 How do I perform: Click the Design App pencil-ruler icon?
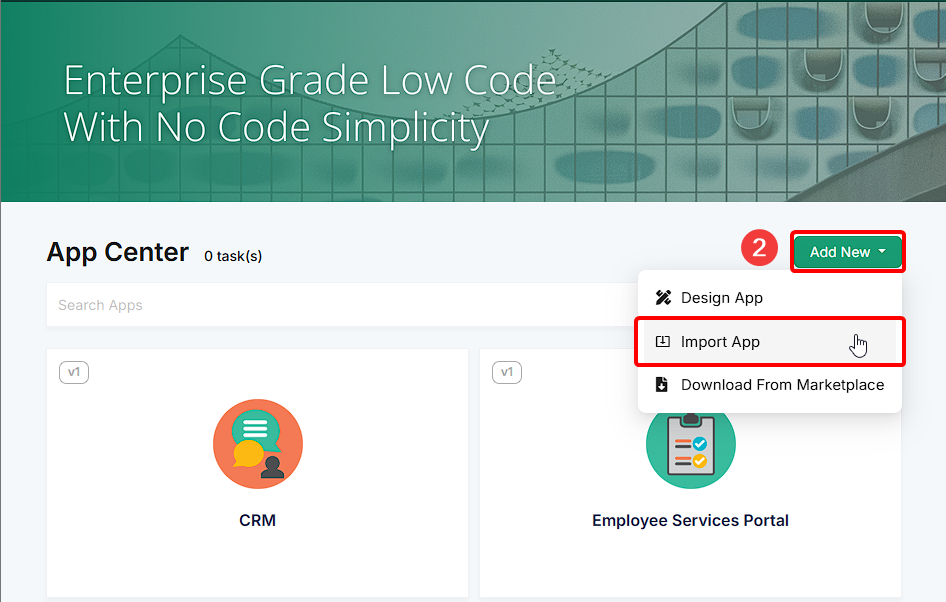point(663,297)
